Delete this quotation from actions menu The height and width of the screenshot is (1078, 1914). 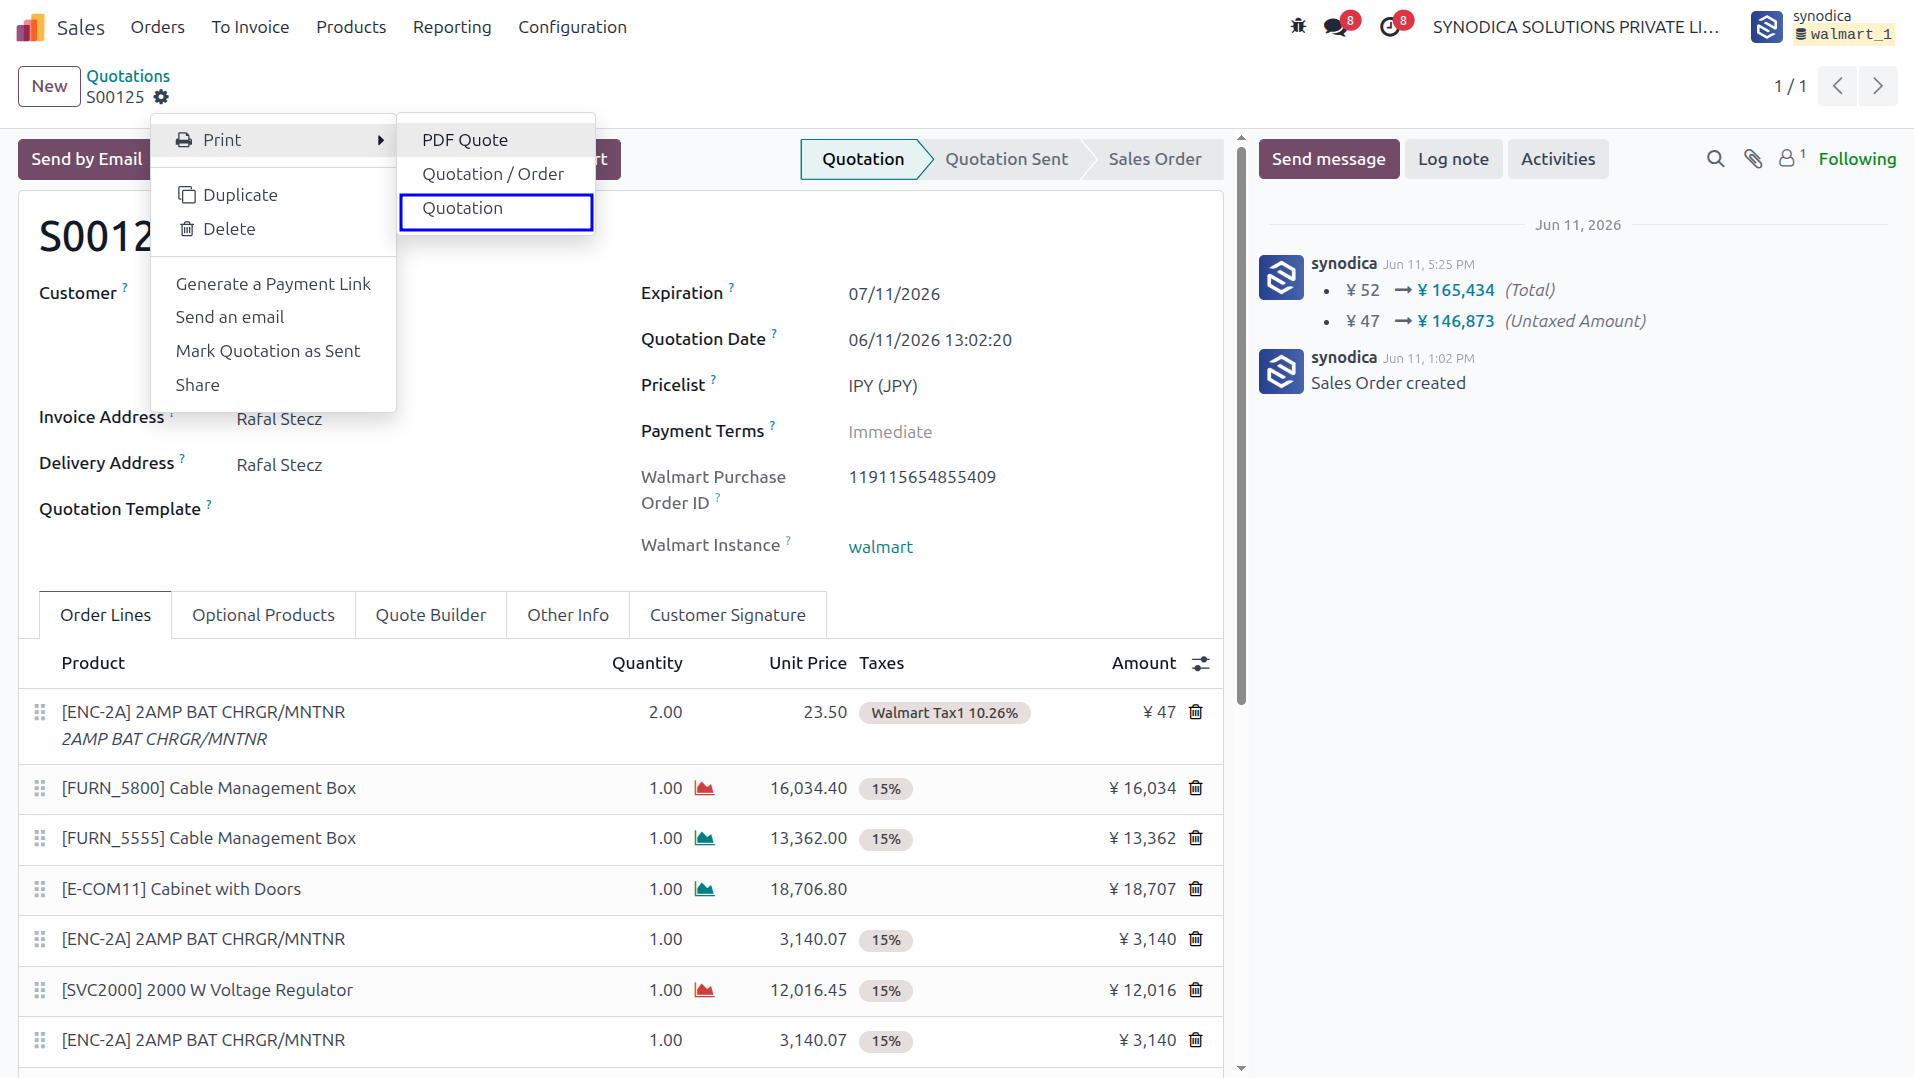[x=273, y=229]
